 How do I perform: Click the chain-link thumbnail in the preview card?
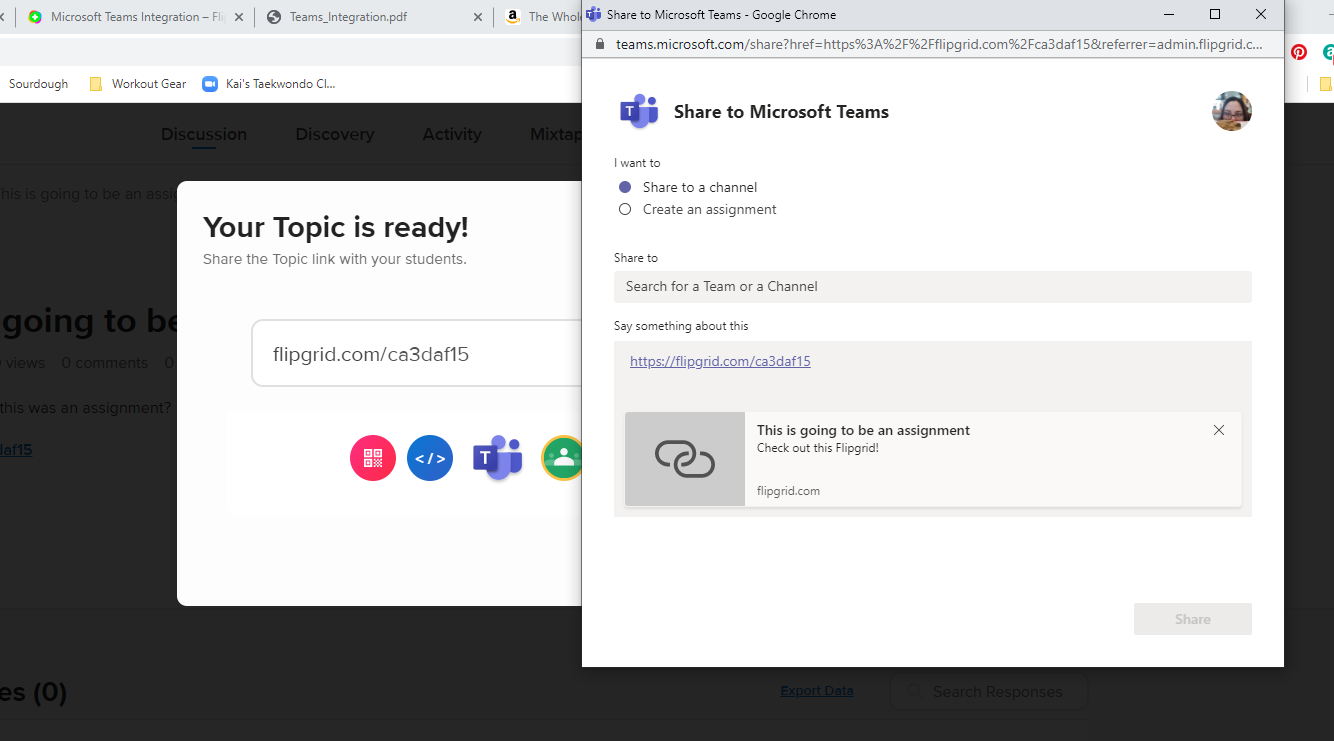click(x=685, y=459)
